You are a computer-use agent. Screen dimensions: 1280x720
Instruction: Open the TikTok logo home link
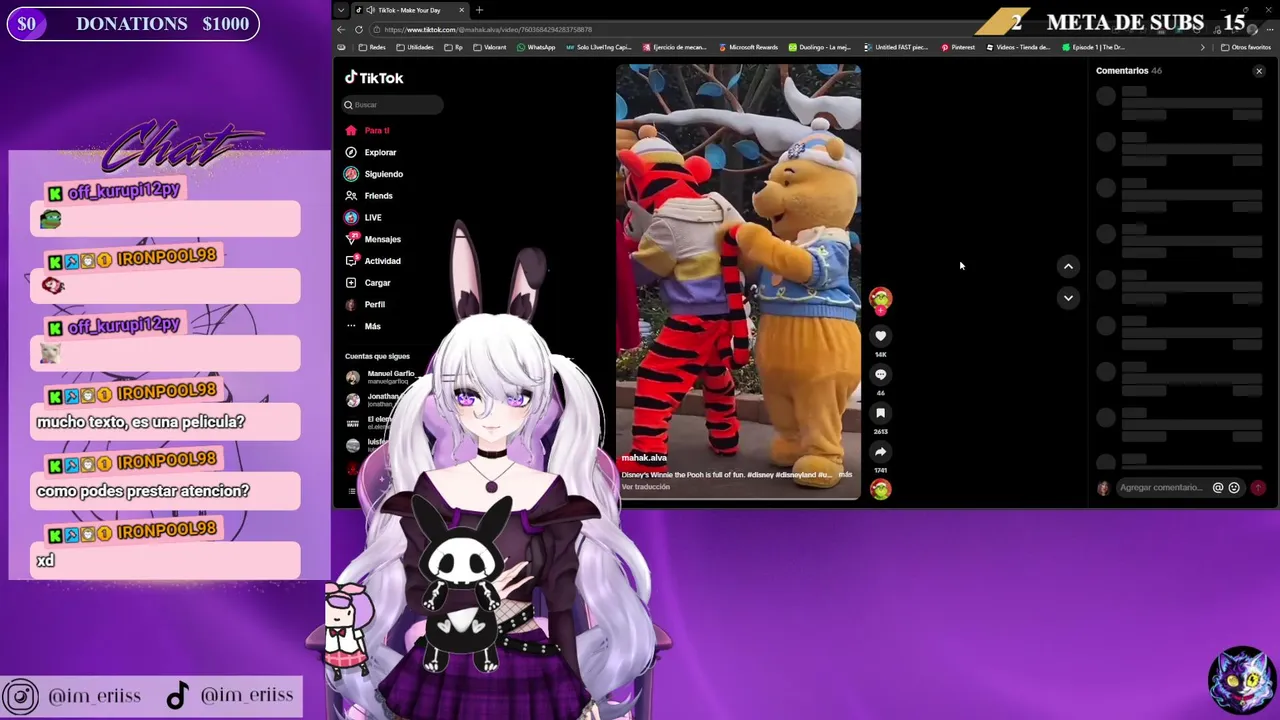click(x=374, y=78)
